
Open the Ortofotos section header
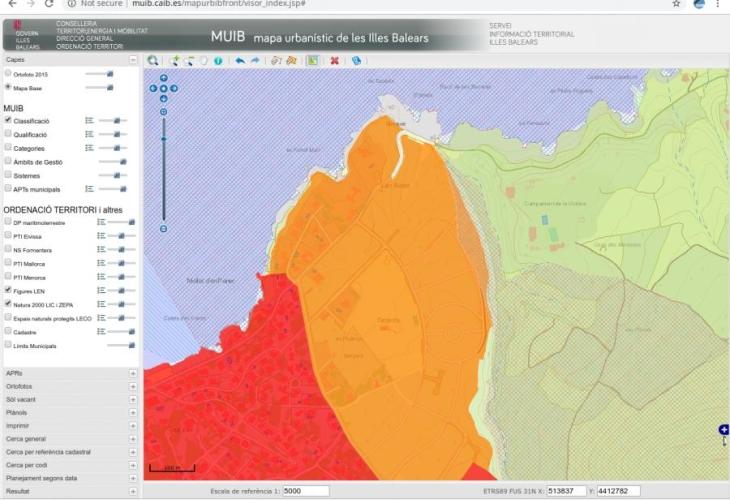tap(133, 386)
